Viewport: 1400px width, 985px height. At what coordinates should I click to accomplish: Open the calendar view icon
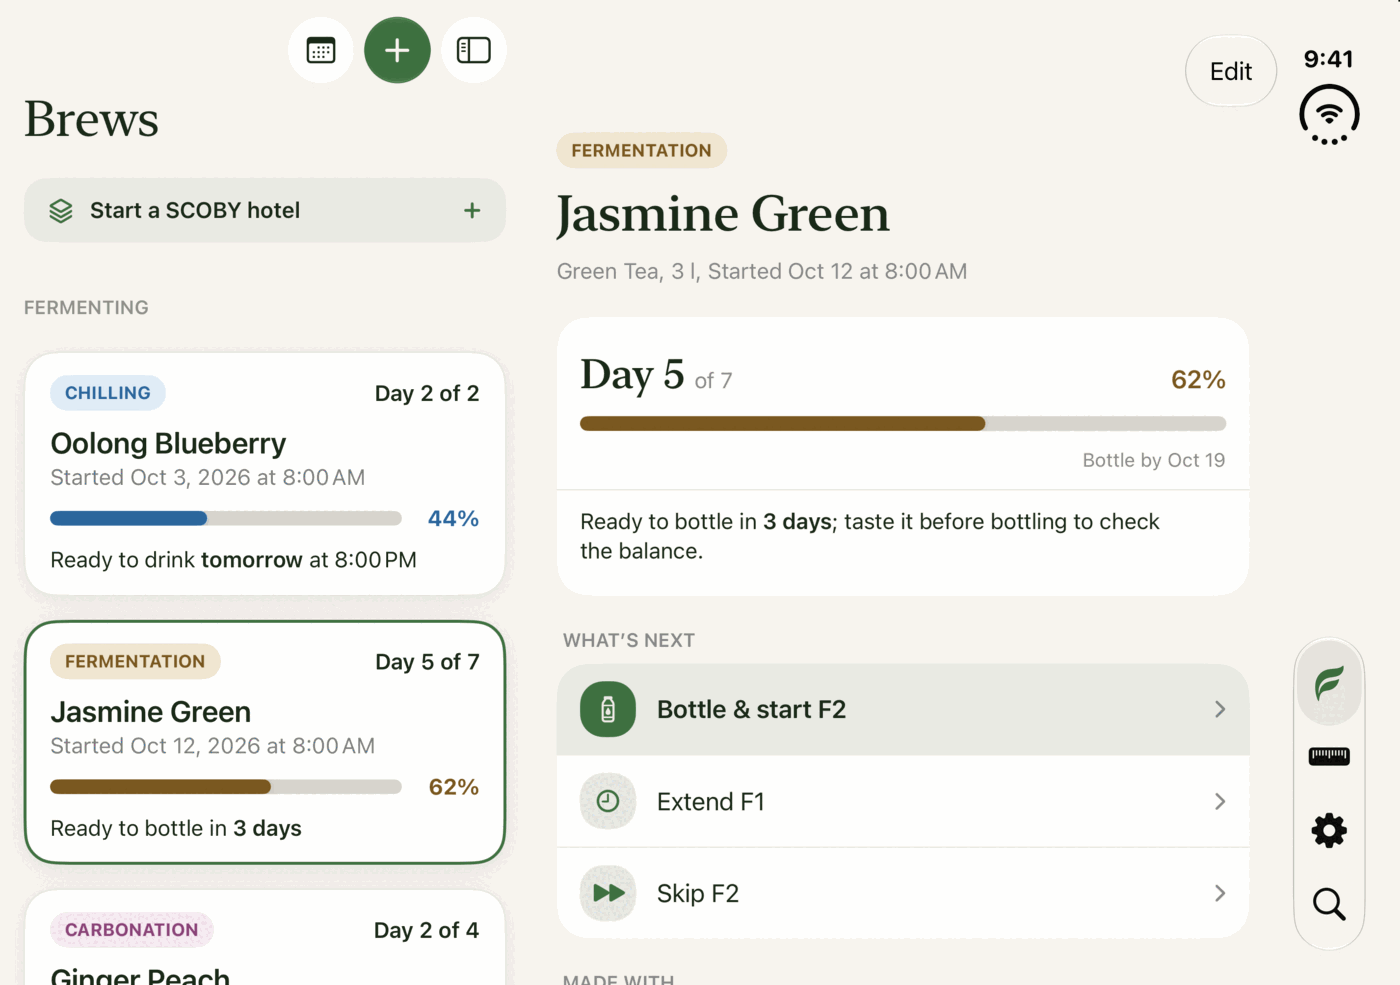tap(321, 50)
